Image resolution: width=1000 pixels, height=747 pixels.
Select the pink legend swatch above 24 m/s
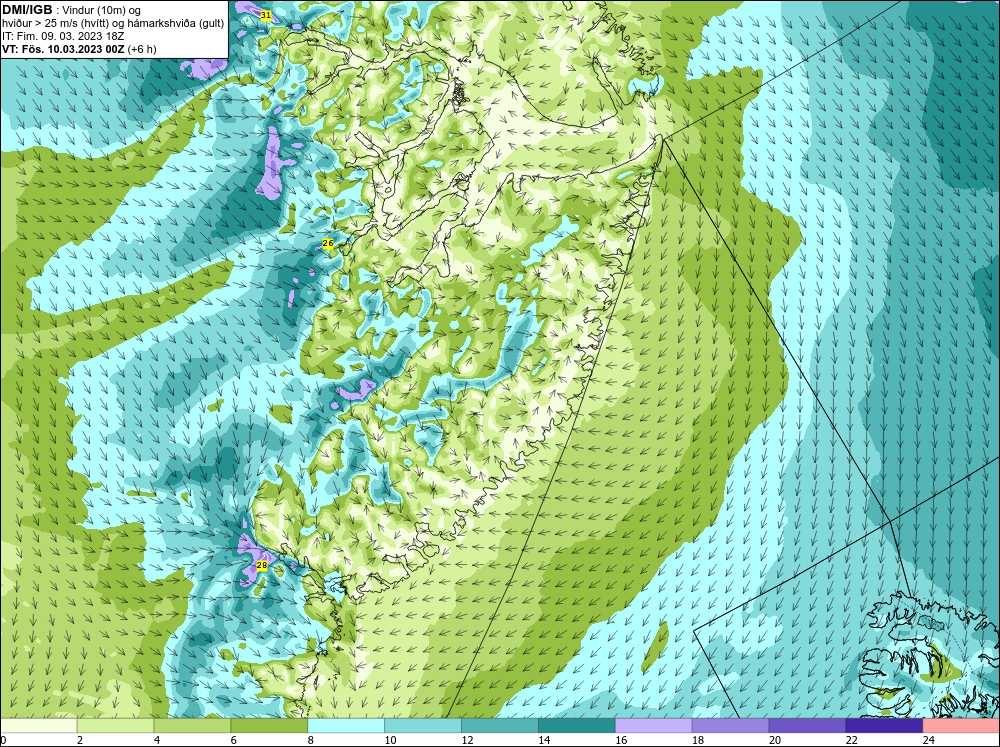961,726
